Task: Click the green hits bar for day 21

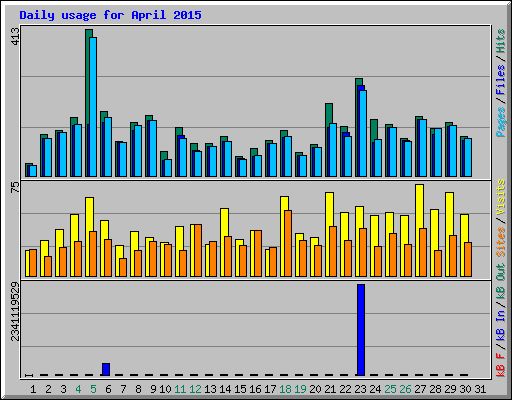Action: [327, 140]
